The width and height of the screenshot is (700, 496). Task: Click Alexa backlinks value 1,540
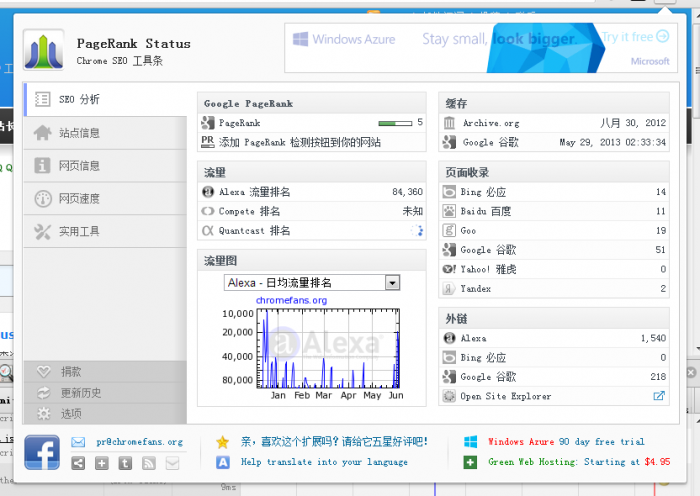coord(654,338)
